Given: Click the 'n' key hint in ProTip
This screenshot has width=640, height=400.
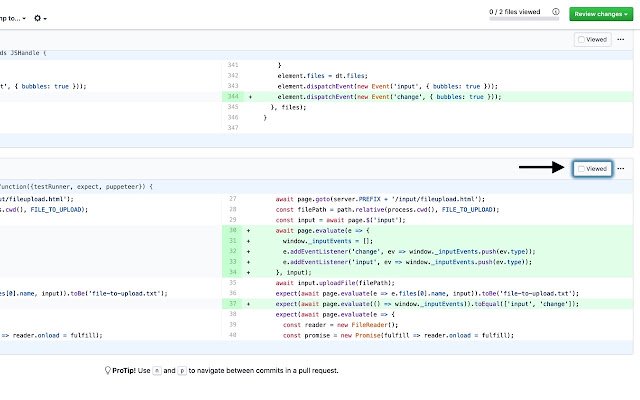Looking at the screenshot, I should pos(157,371).
